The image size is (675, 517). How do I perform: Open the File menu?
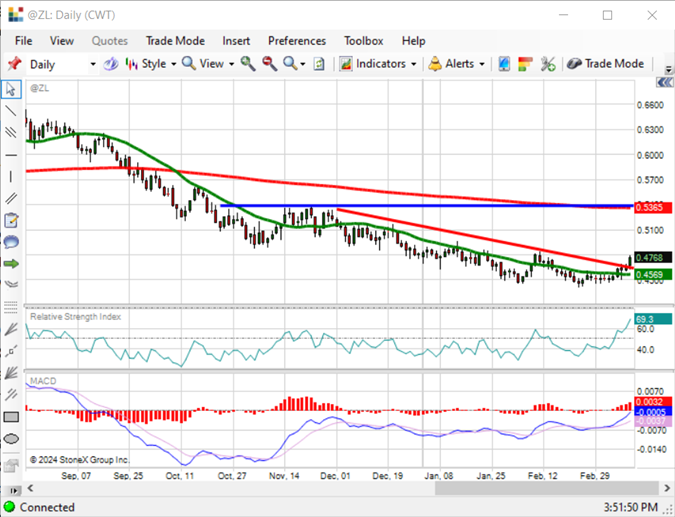click(x=23, y=41)
